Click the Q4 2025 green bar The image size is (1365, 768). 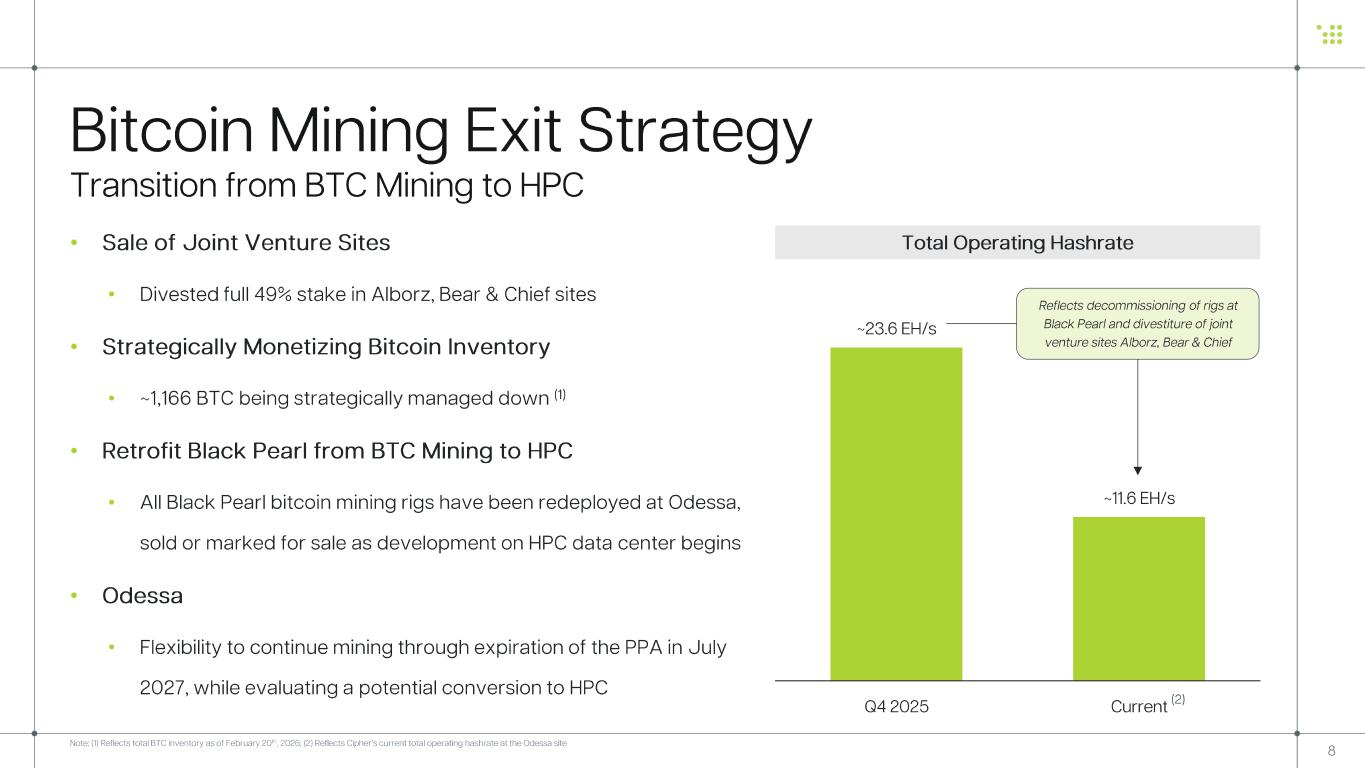(896, 513)
